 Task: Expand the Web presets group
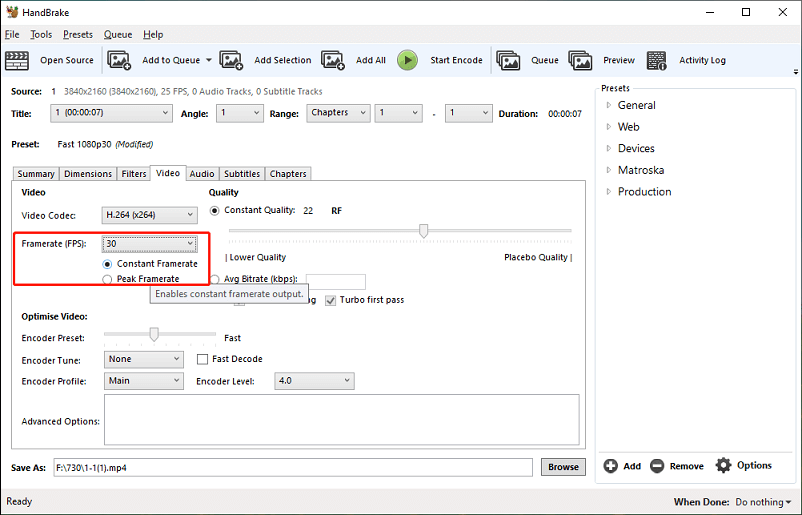point(609,127)
